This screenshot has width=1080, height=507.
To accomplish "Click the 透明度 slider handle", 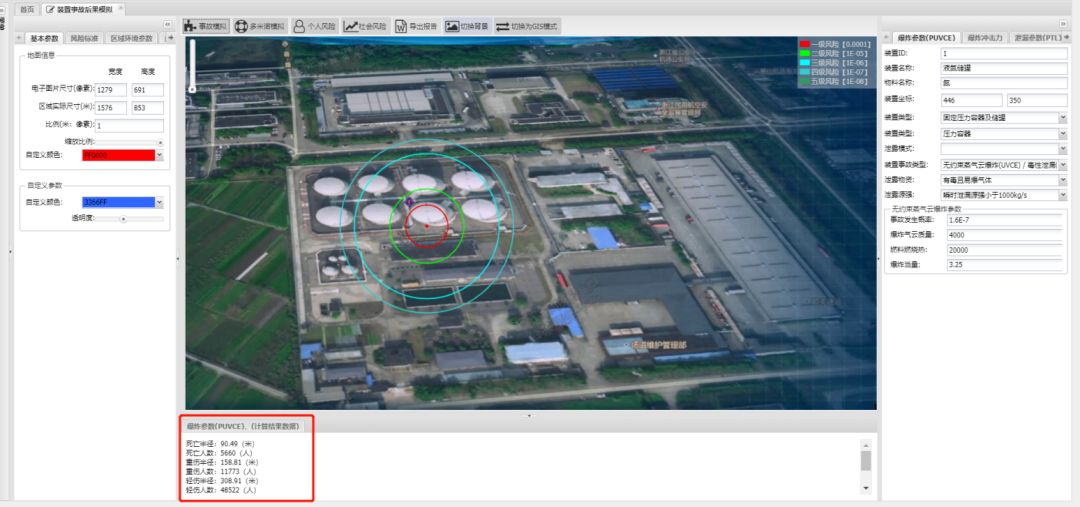I will tap(123, 217).
